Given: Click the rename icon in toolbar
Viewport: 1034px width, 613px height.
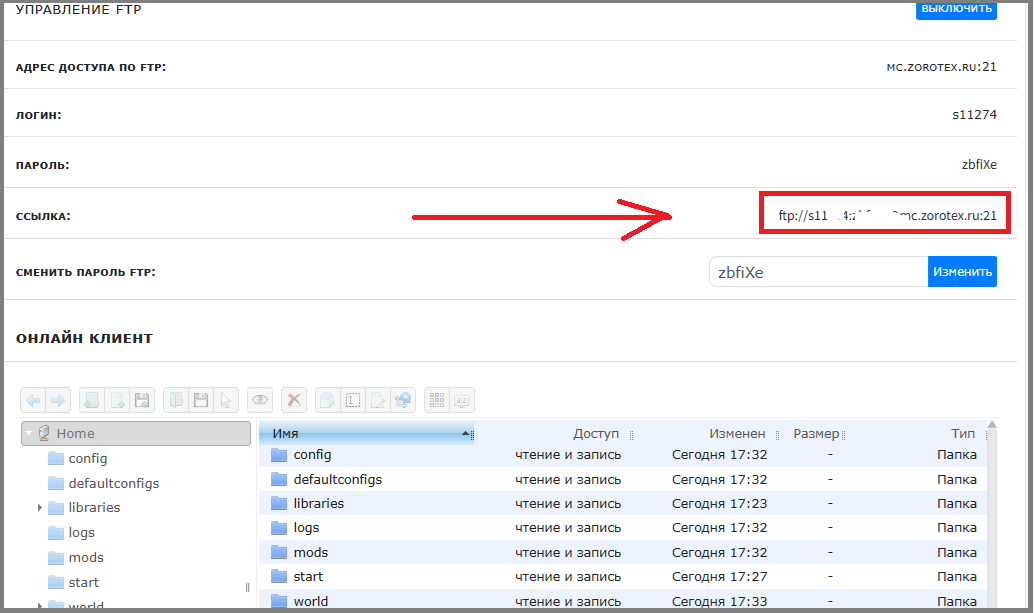Looking at the screenshot, I should coord(353,400).
